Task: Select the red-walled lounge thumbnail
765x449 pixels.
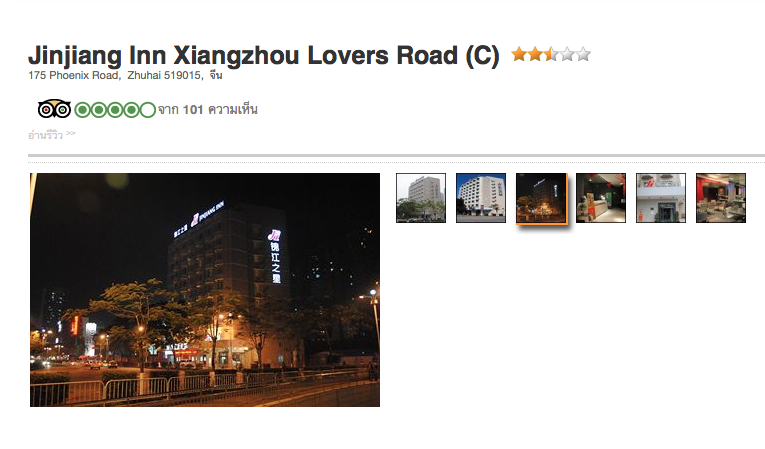Action: [x=721, y=198]
